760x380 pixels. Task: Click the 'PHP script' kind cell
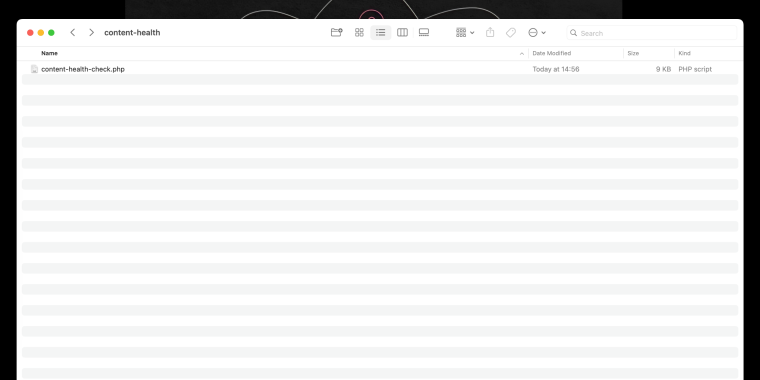tap(695, 69)
